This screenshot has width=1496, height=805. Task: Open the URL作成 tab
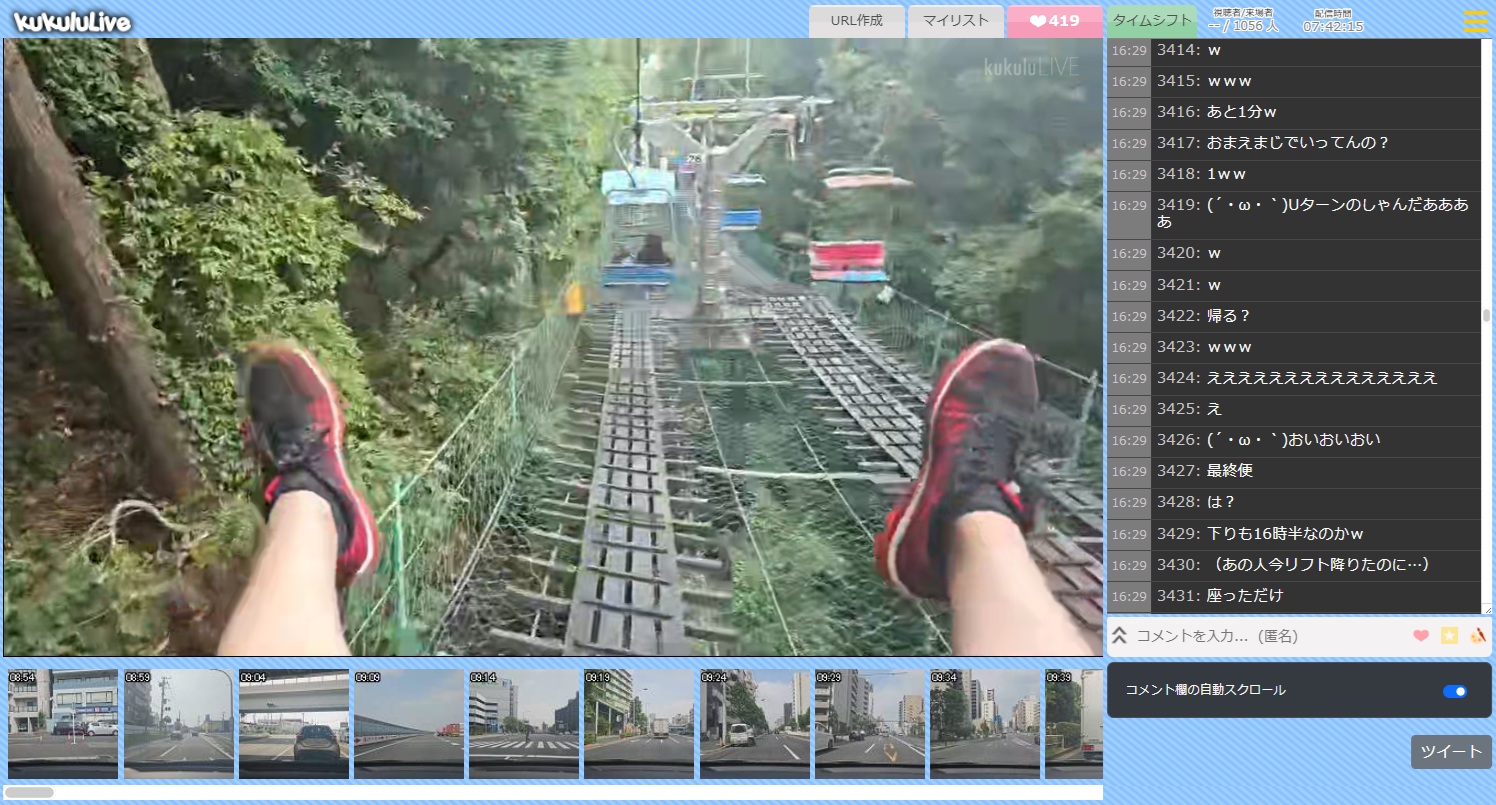[856, 21]
